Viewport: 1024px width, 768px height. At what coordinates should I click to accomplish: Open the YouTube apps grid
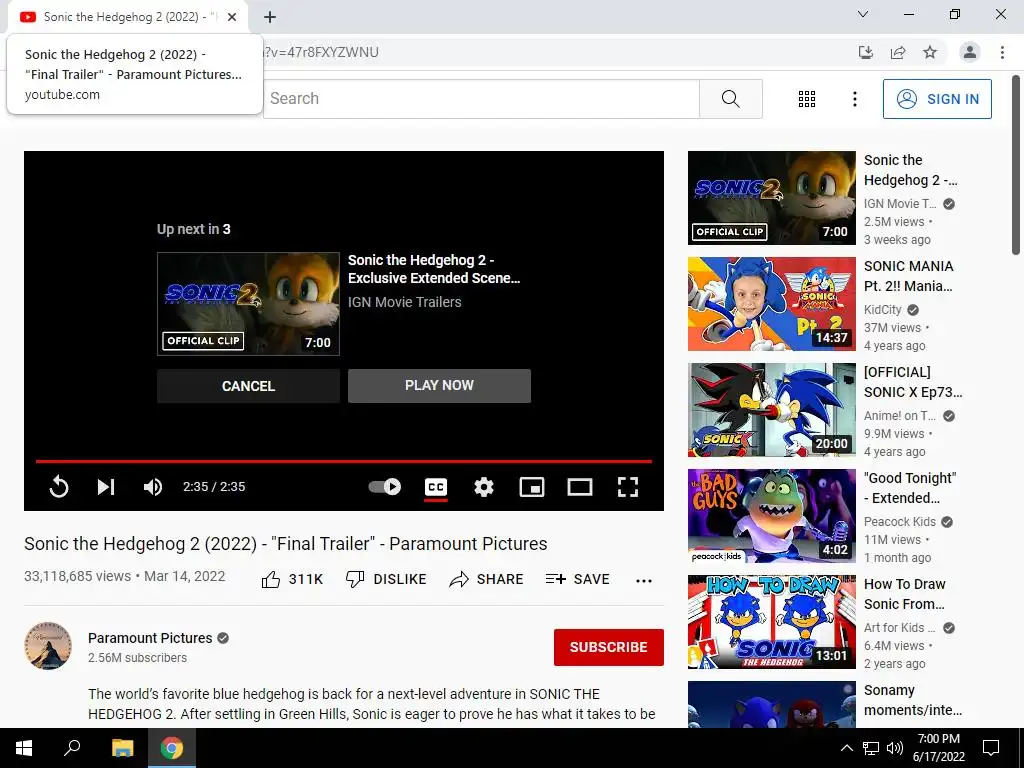click(807, 99)
